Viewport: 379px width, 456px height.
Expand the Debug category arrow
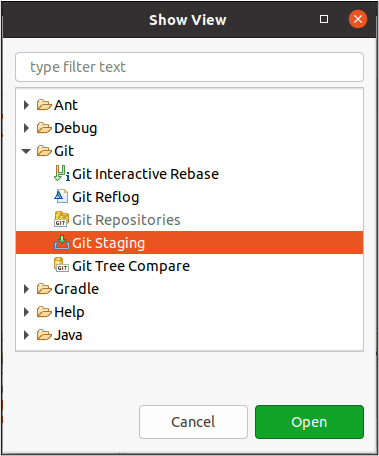[26, 128]
